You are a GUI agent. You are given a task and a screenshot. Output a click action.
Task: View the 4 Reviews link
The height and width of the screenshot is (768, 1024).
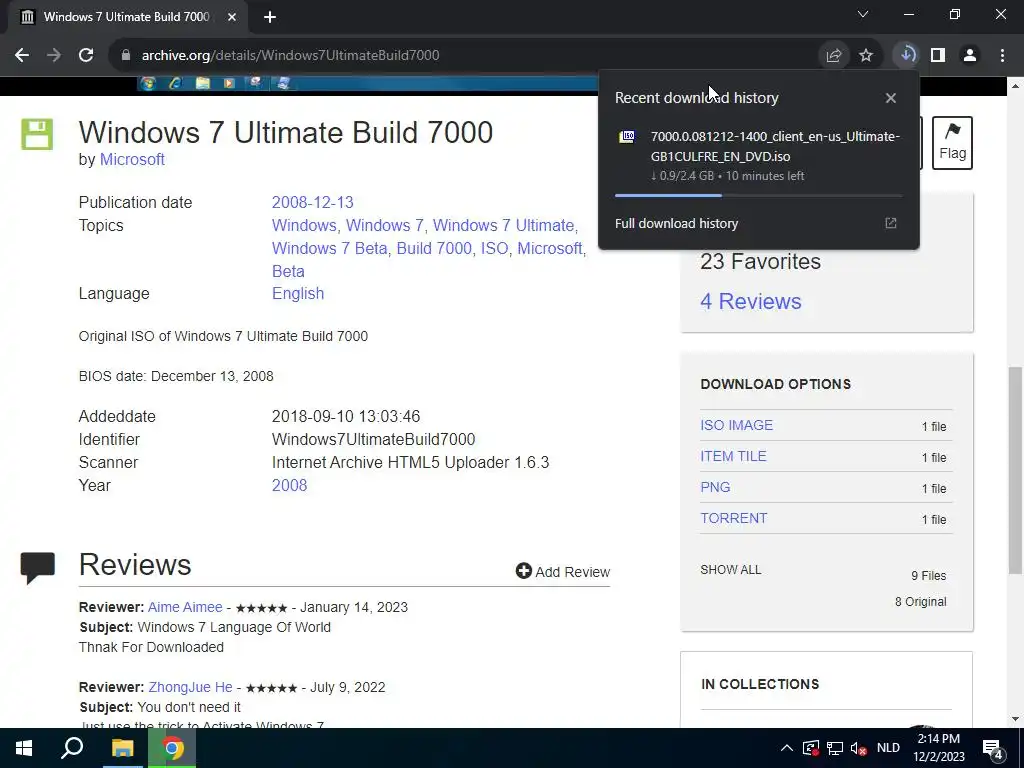750,301
